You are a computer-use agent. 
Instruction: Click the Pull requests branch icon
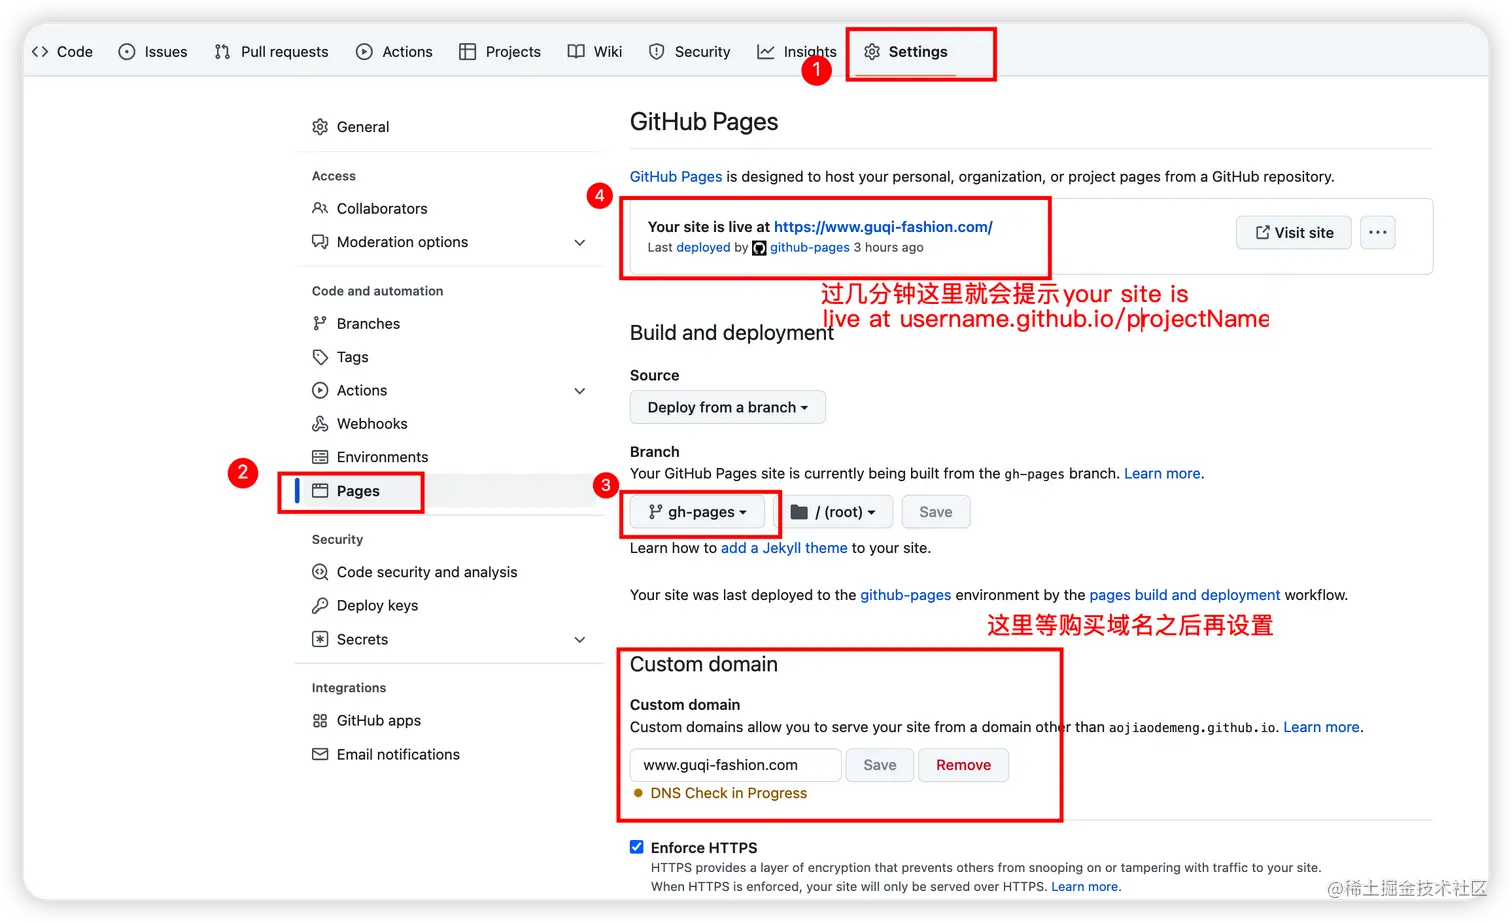(222, 52)
